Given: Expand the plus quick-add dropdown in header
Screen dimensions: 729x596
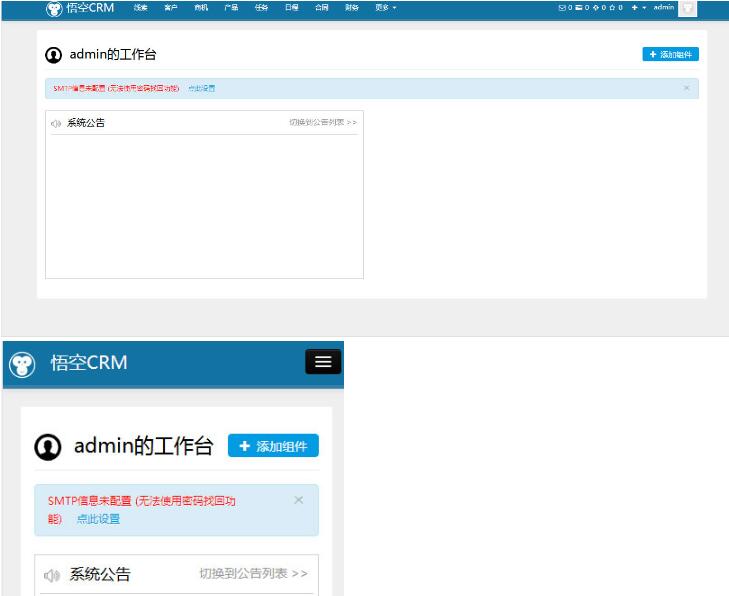Looking at the screenshot, I should [638, 8].
